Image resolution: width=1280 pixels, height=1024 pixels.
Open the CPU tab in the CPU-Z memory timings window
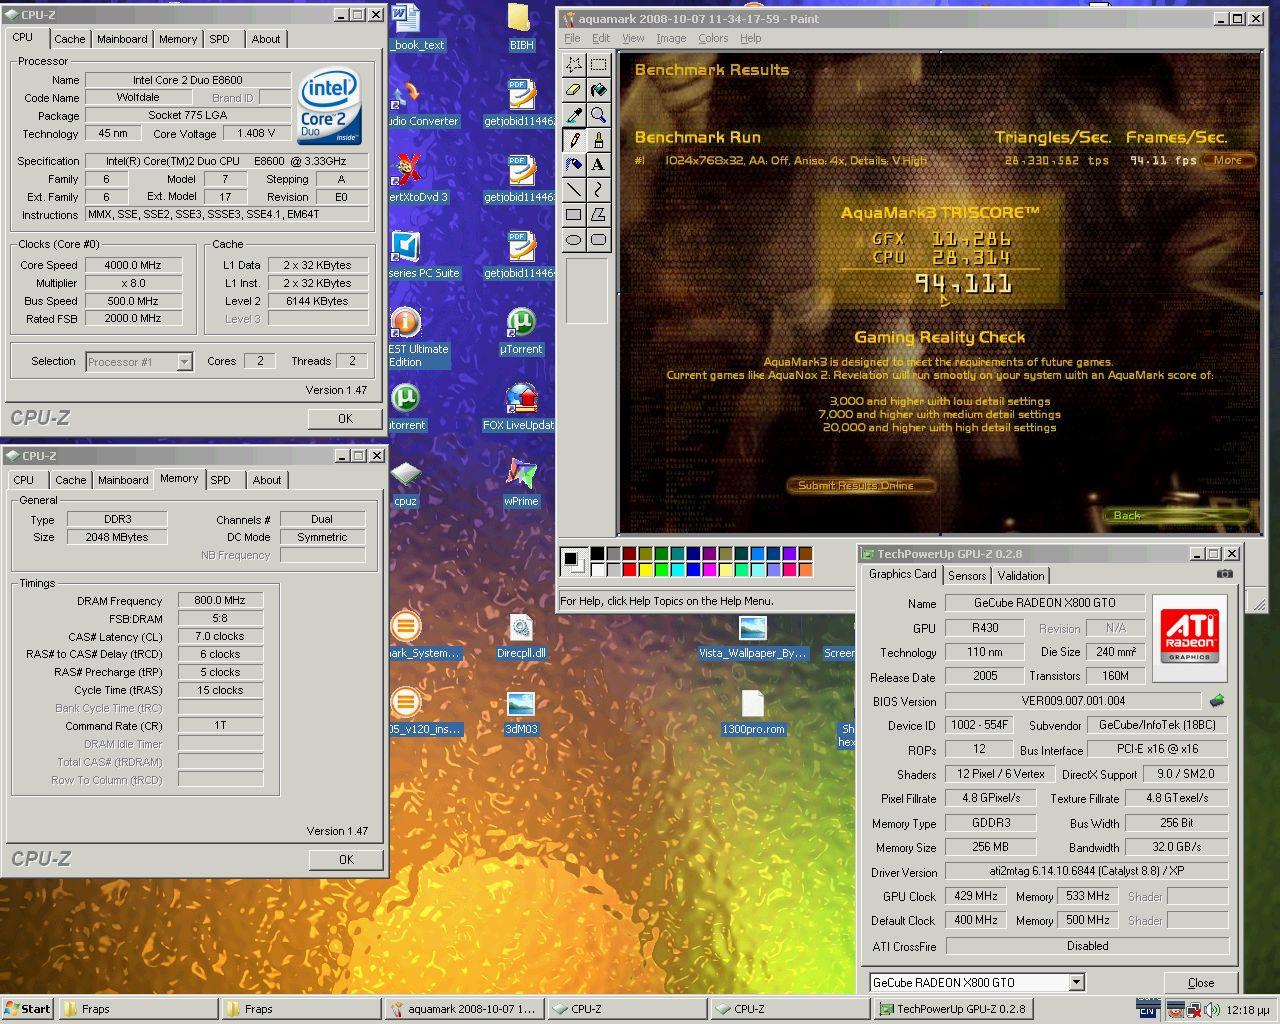click(24, 480)
